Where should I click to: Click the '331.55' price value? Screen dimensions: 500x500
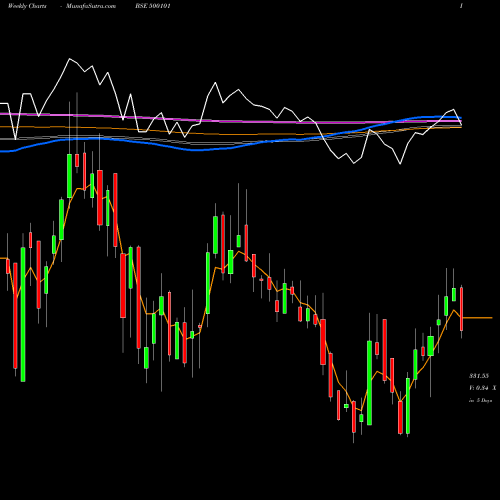(x=479, y=376)
